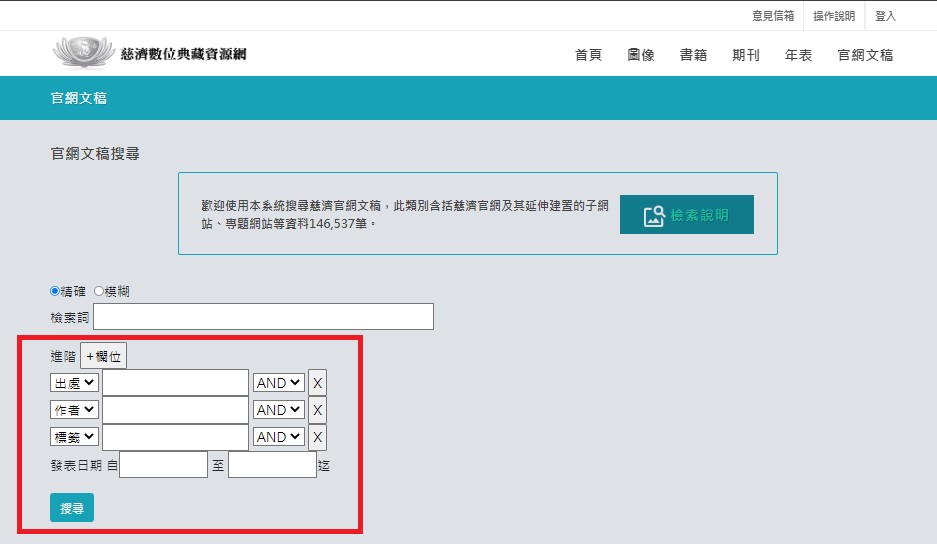Open the AND dropdown in 標籤 row
Image resolution: width=937 pixels, height=544 pixels.
point(278,436)
